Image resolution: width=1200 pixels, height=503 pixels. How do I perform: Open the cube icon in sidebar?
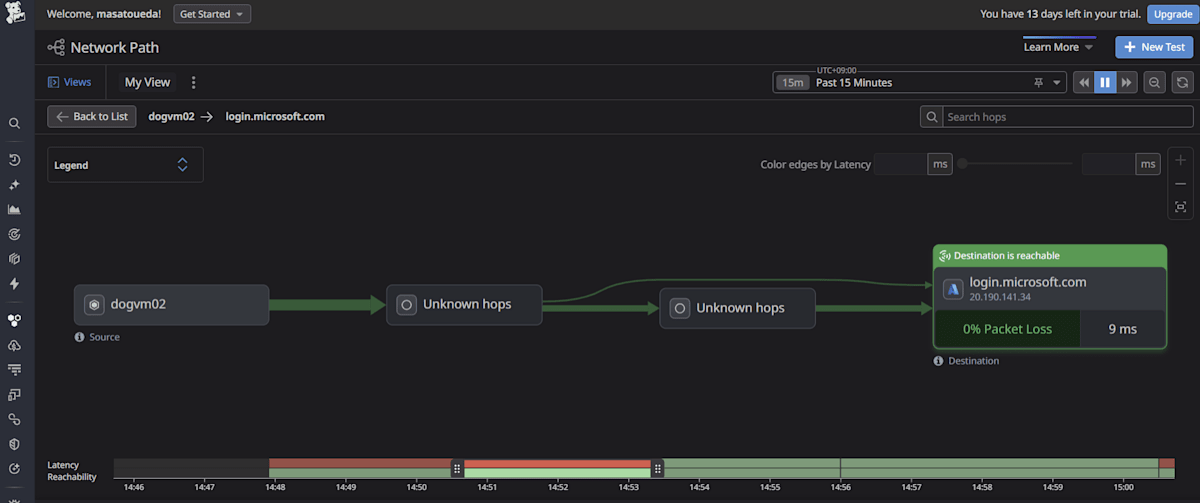click(15, 259)
